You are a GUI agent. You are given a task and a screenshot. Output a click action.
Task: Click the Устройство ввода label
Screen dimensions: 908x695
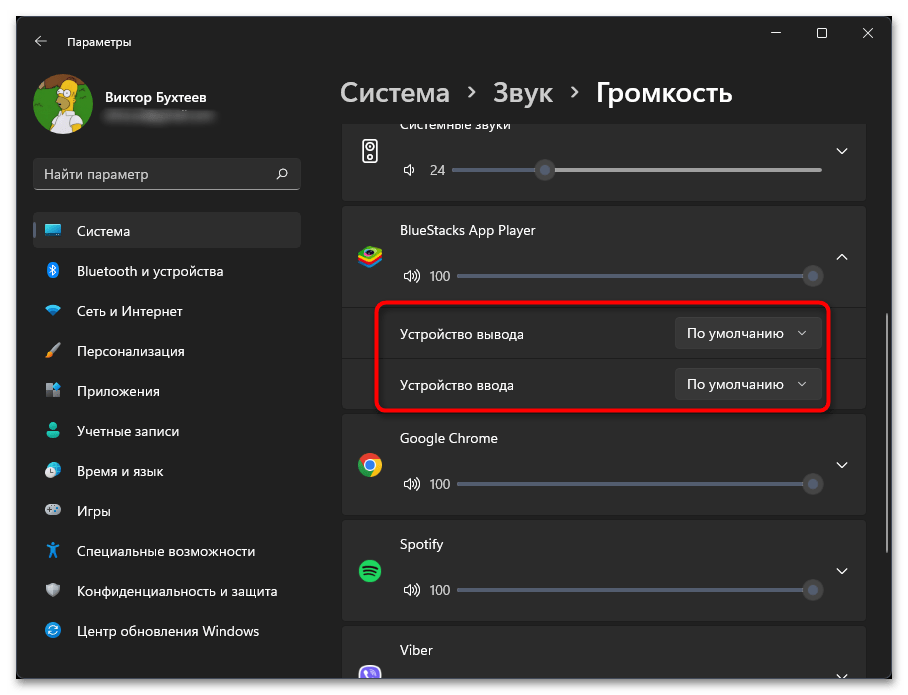click(456, 385)
